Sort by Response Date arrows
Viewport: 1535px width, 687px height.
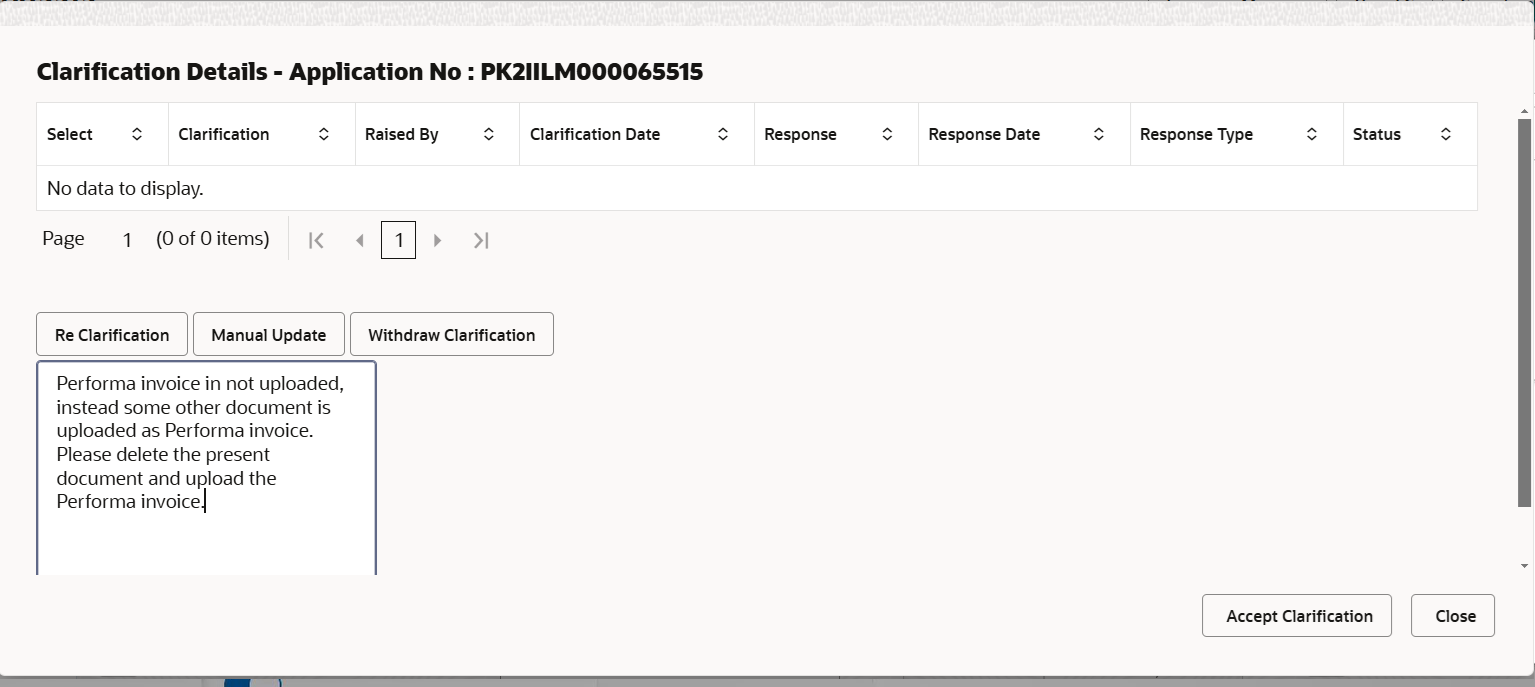pyautogui.click(x=1099, y=134)
